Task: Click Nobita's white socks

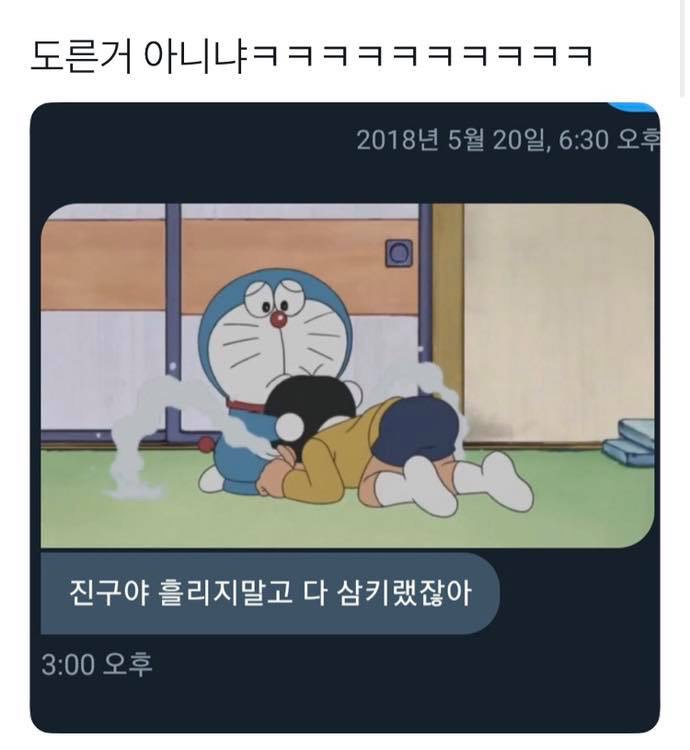Action: tap(454, 483)
